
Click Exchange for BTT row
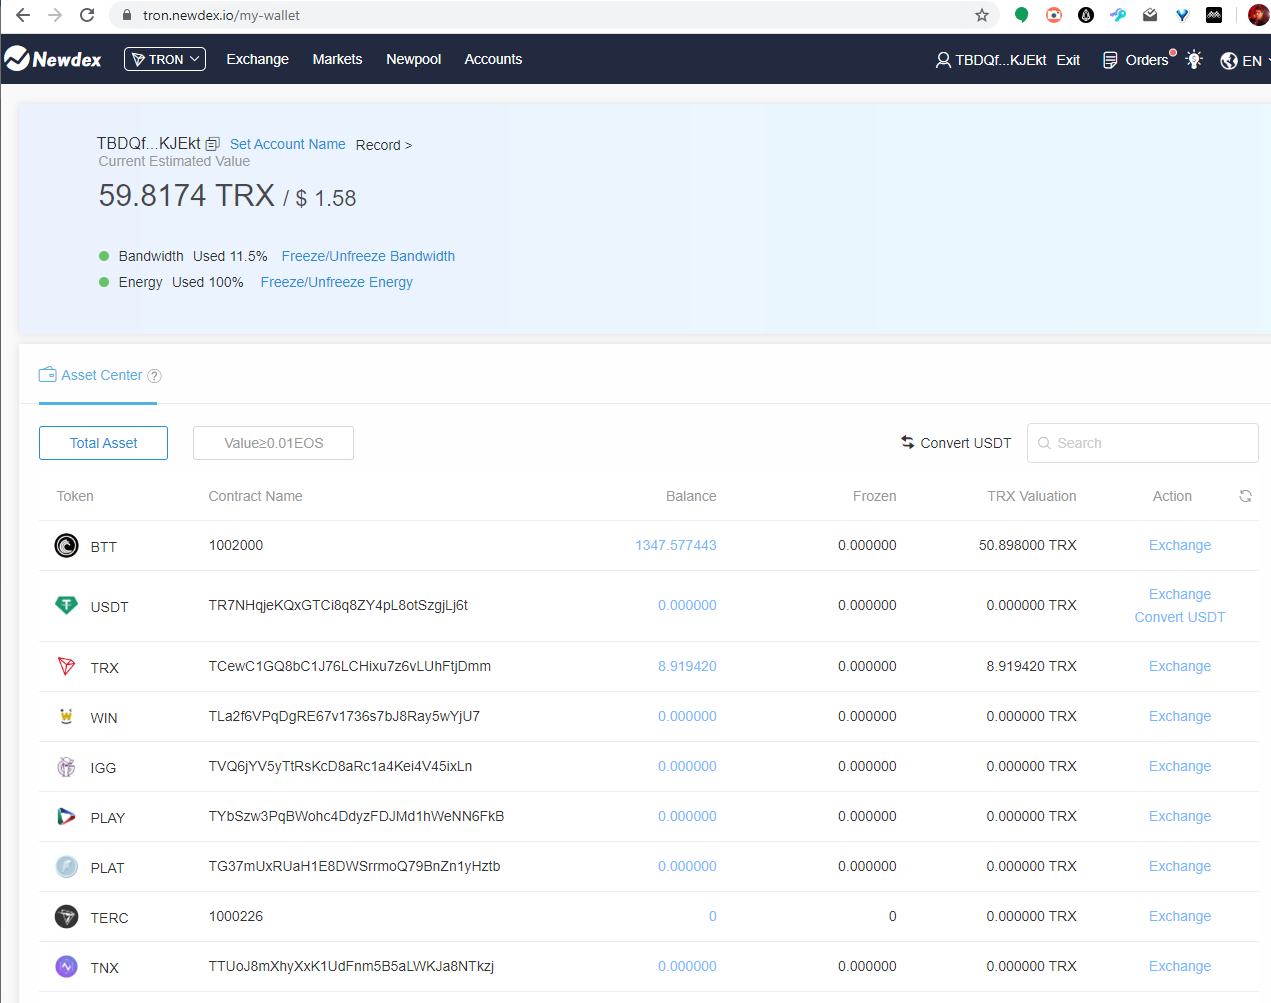[x=1179, y=545]
